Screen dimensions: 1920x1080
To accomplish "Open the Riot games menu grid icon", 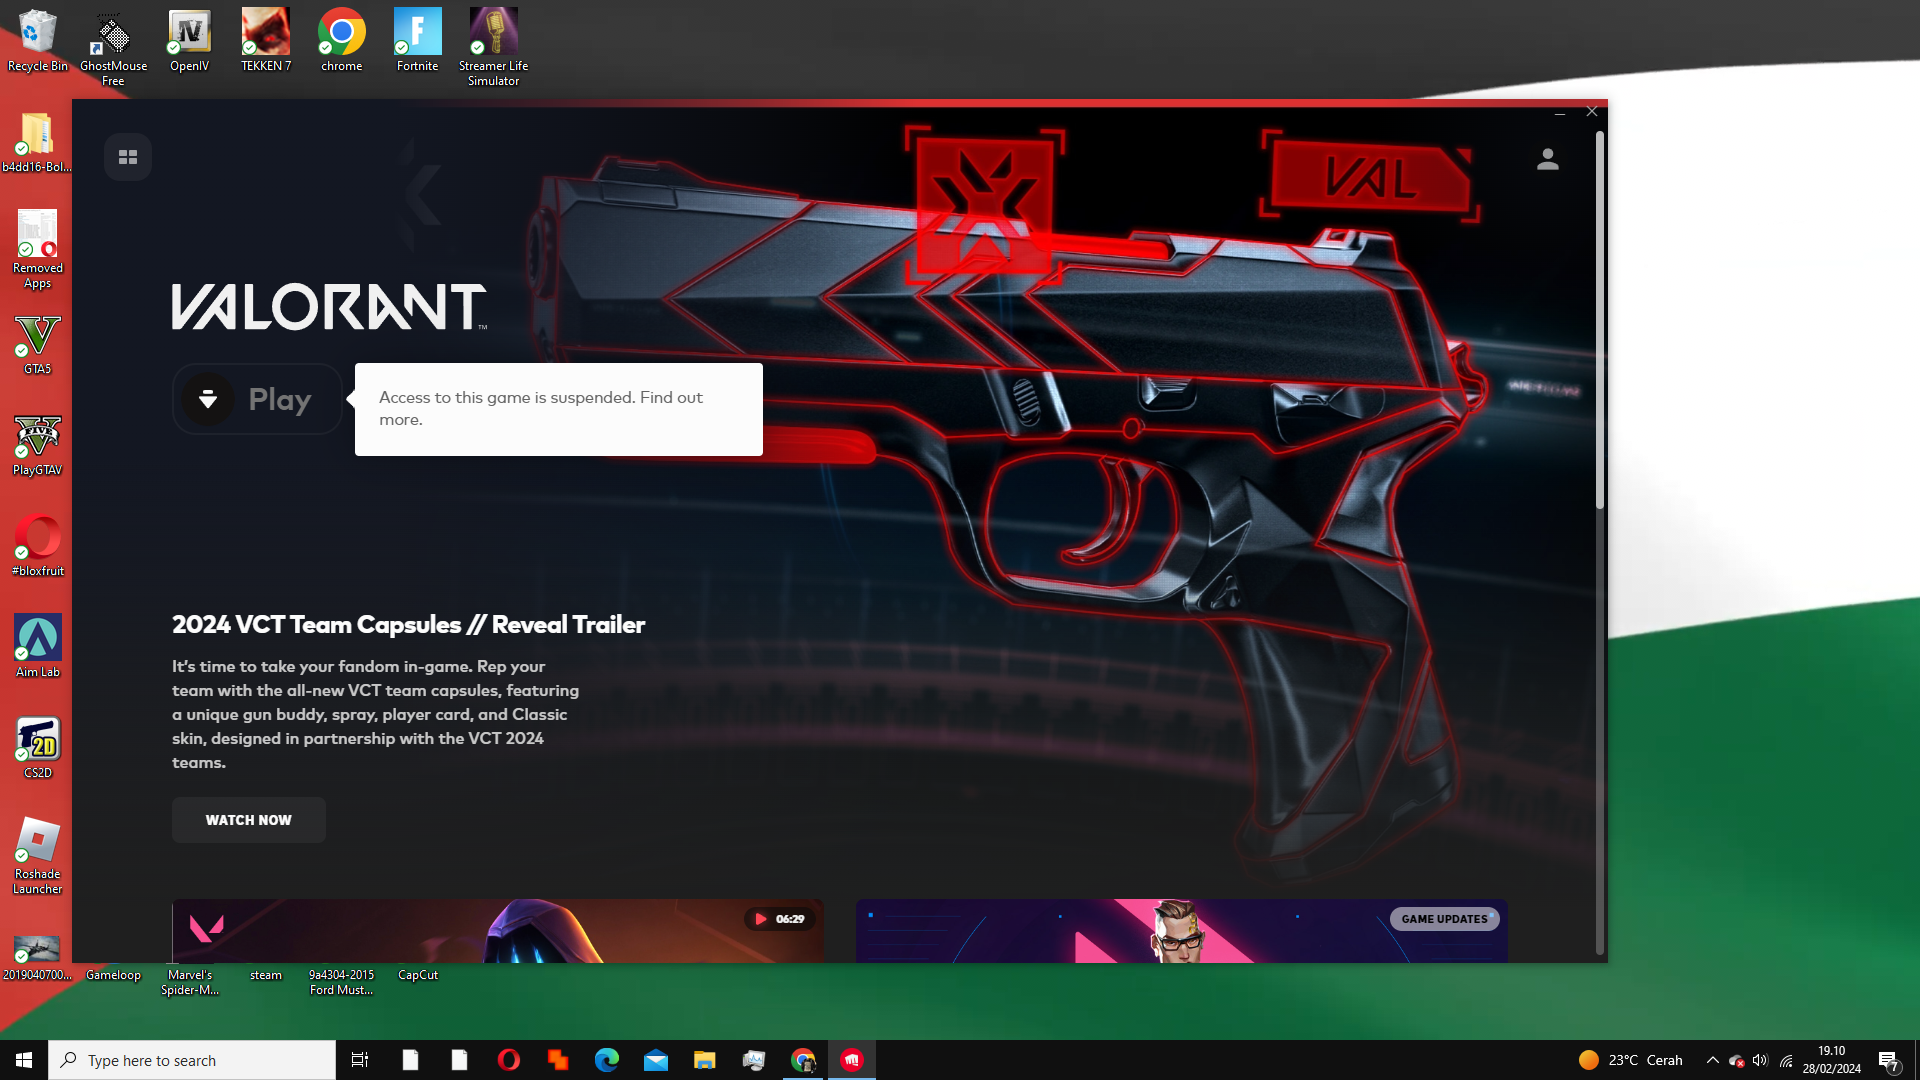I will click(x=127, y=156).
